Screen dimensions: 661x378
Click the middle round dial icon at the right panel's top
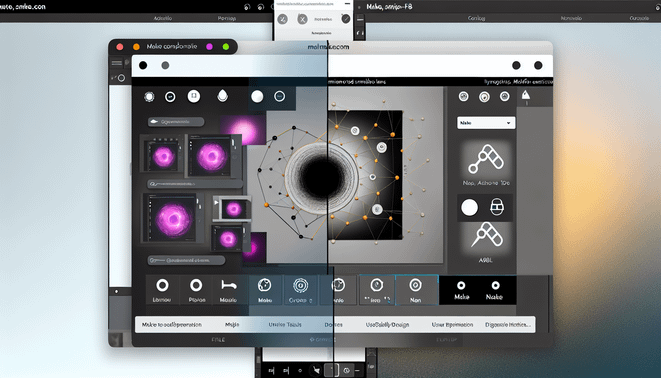[484, 97]
